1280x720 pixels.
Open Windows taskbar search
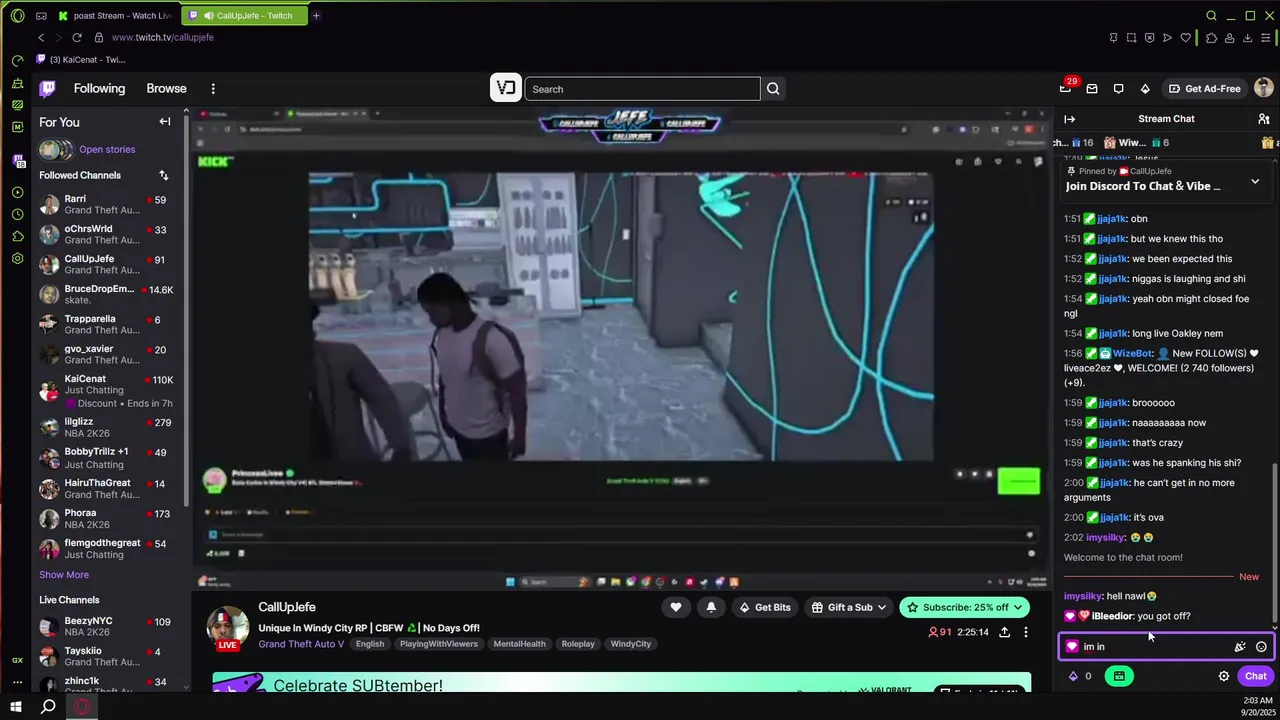(x=48, y=707)
